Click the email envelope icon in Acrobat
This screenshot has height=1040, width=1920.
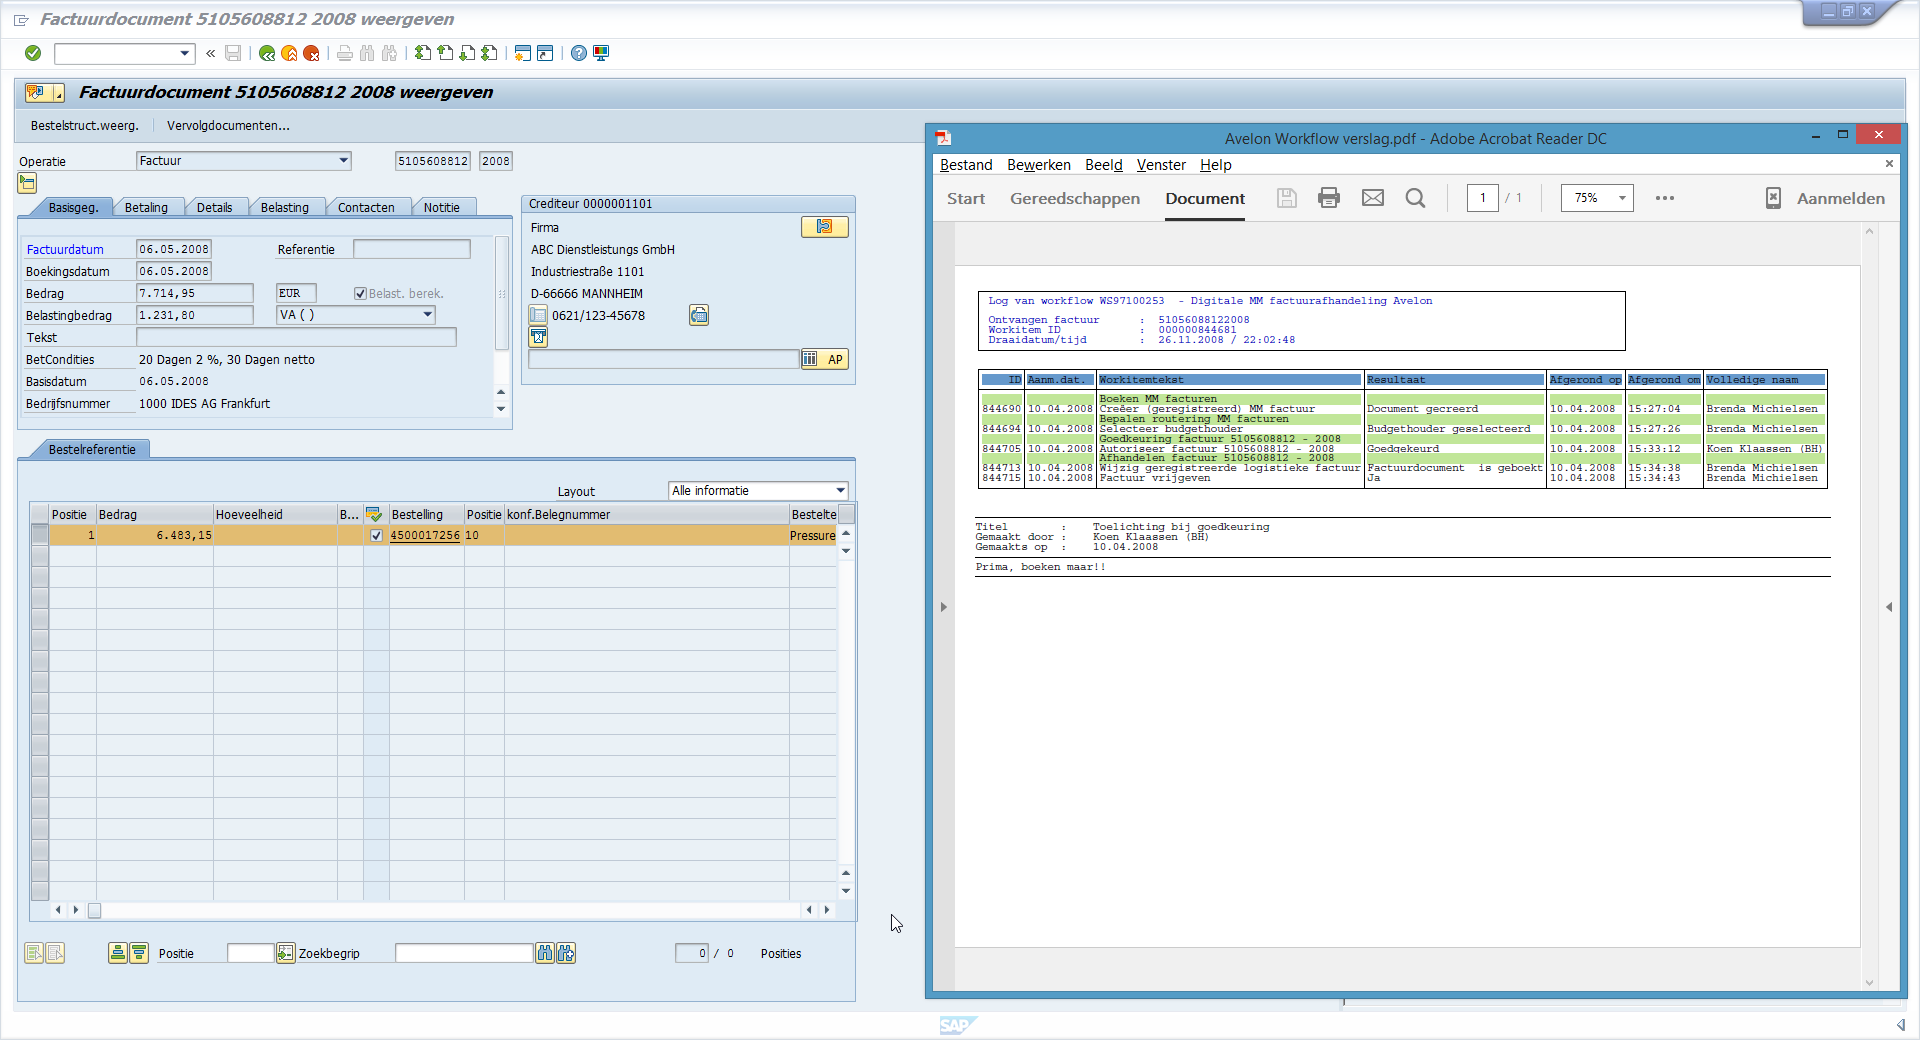pos(1373,198)
